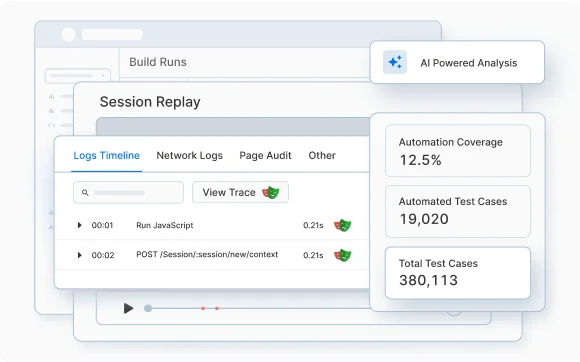Image resolution: width=580 pixels, height=362 pixels.
Task: Click the round avatar in window header
Action: 68,34
